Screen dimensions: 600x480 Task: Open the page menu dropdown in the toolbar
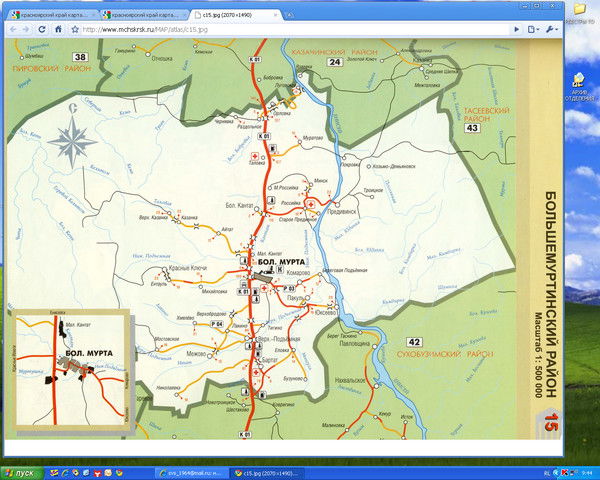click(x=531, y=30)
